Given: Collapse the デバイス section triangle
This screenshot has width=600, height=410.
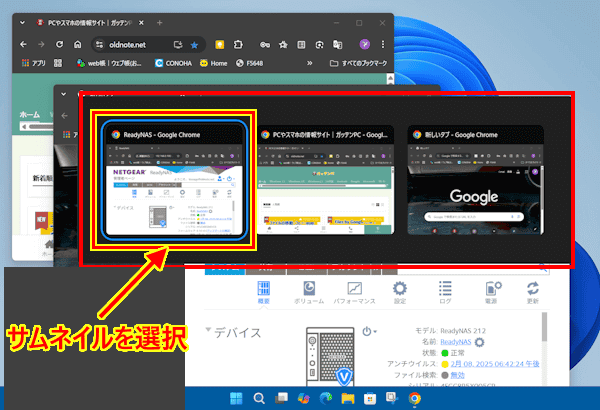Looking at the screenshot, I should [208, 330].
